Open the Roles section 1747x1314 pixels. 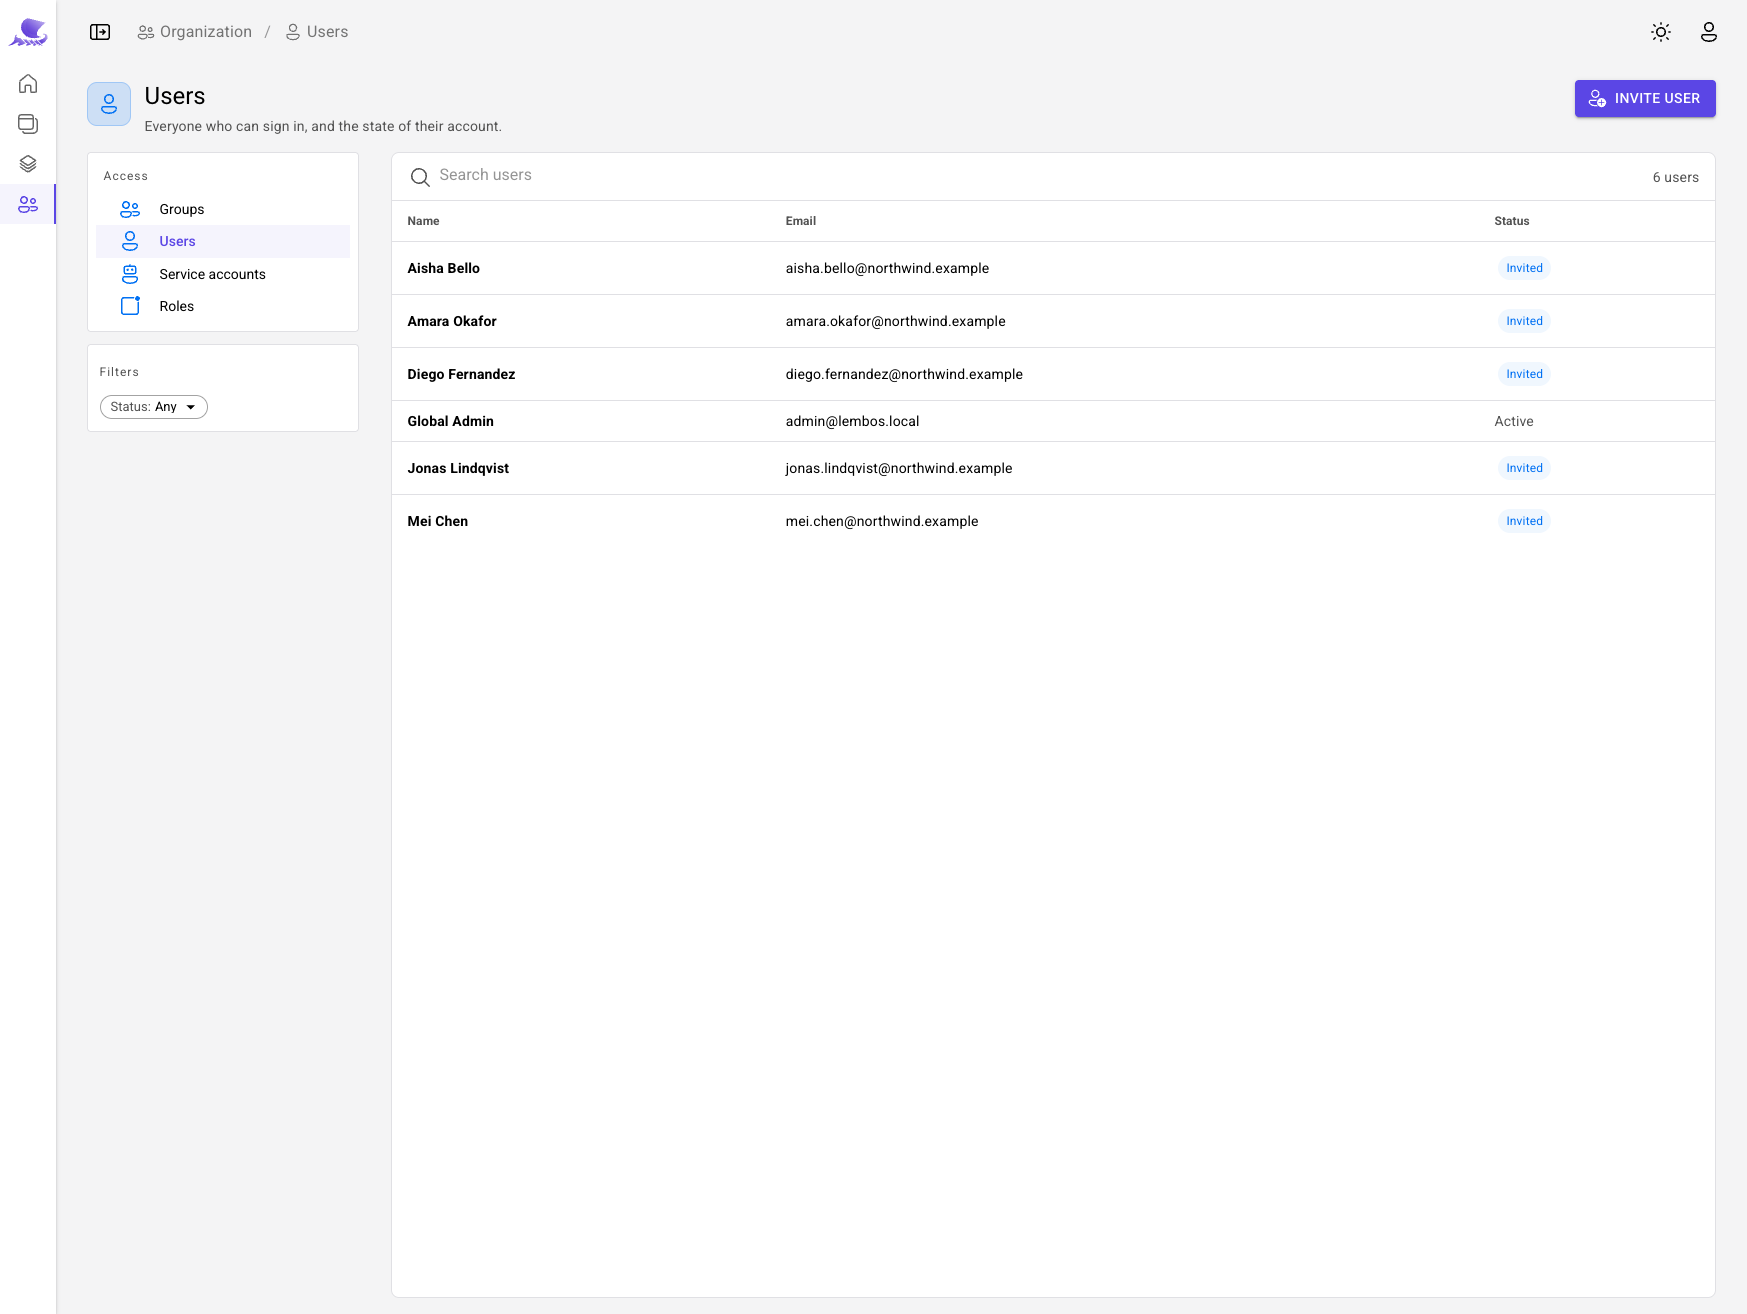coord(223,306)
